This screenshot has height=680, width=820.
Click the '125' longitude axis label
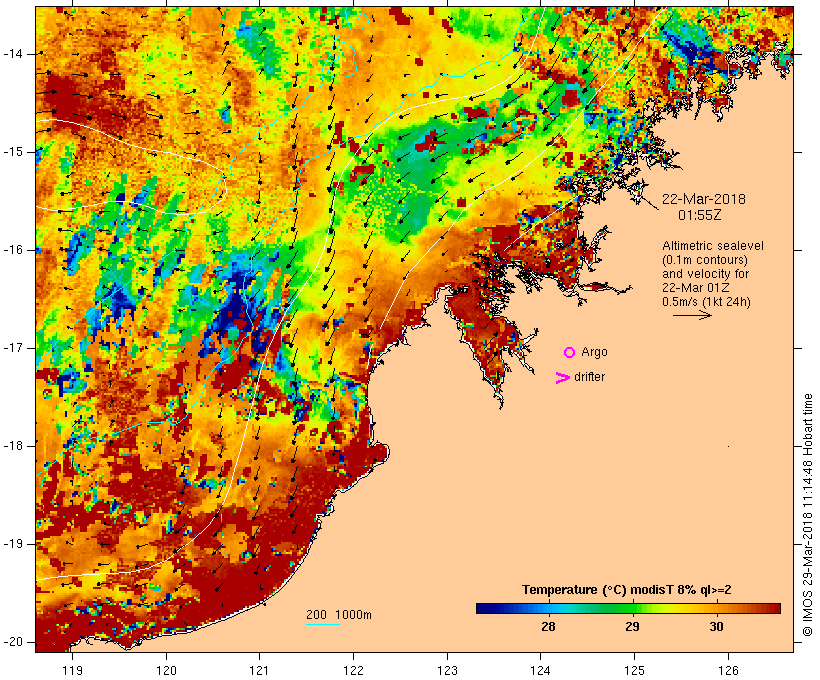tap(635, 670)
